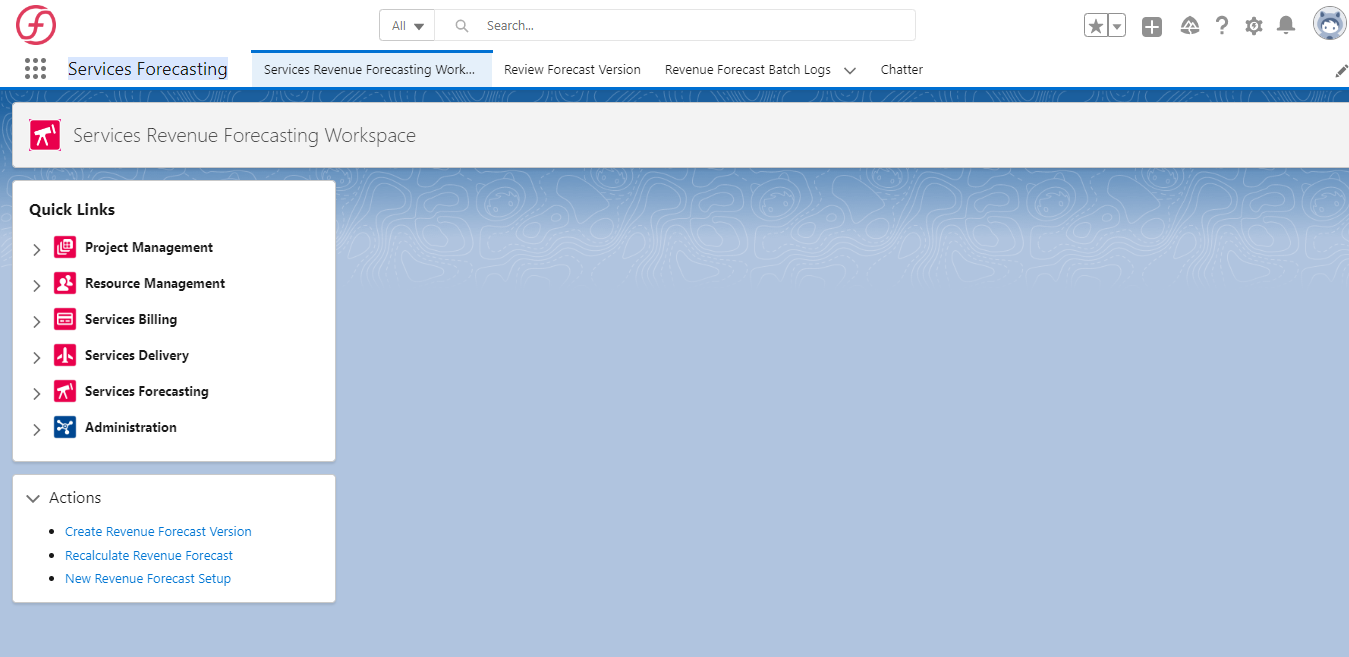Expand the Resource Management section
The height and width of the screenshot is (657, 1349).
pyautogui.click(x=37, y=285)
